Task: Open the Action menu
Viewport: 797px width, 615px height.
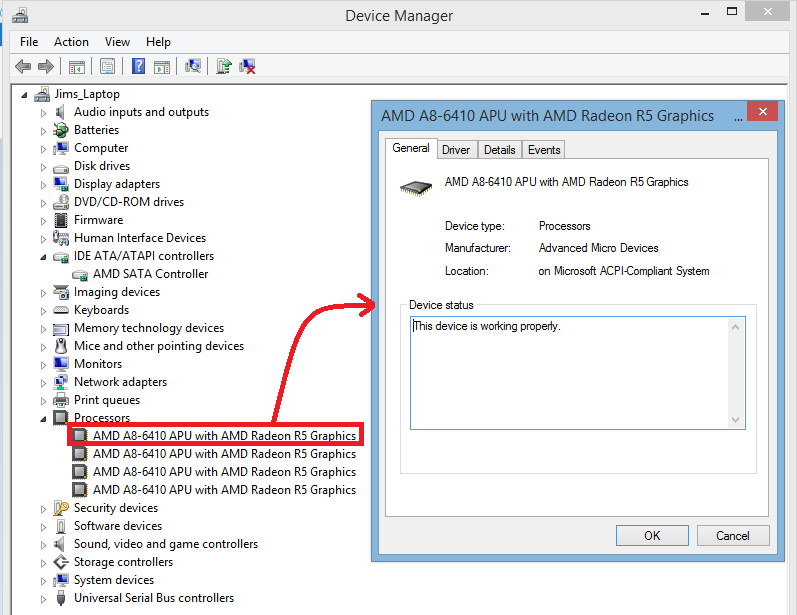Action: pyautogui.click(x=71, y=42)
